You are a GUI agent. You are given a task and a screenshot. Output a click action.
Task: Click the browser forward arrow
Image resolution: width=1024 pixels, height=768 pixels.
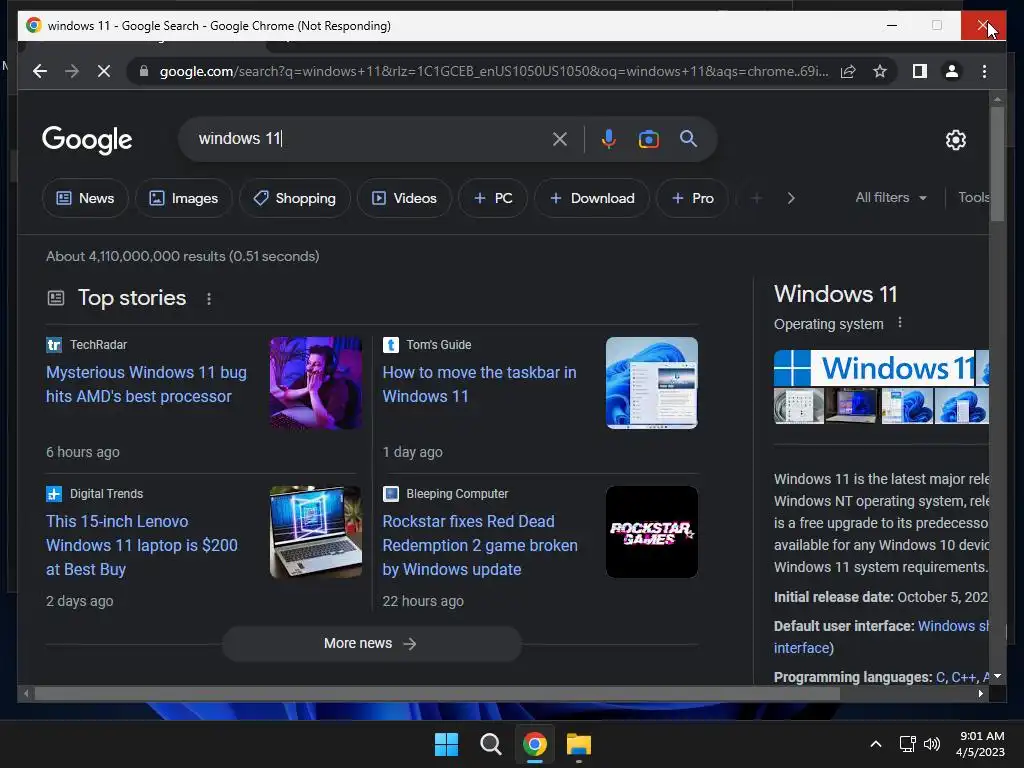tap(72, 71)
